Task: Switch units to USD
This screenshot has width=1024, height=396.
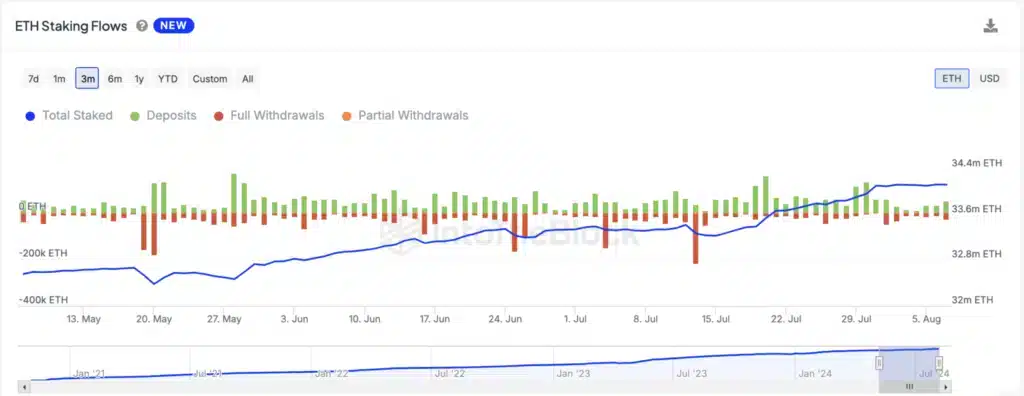Action: pyautogui.click(x=989, y=78)
